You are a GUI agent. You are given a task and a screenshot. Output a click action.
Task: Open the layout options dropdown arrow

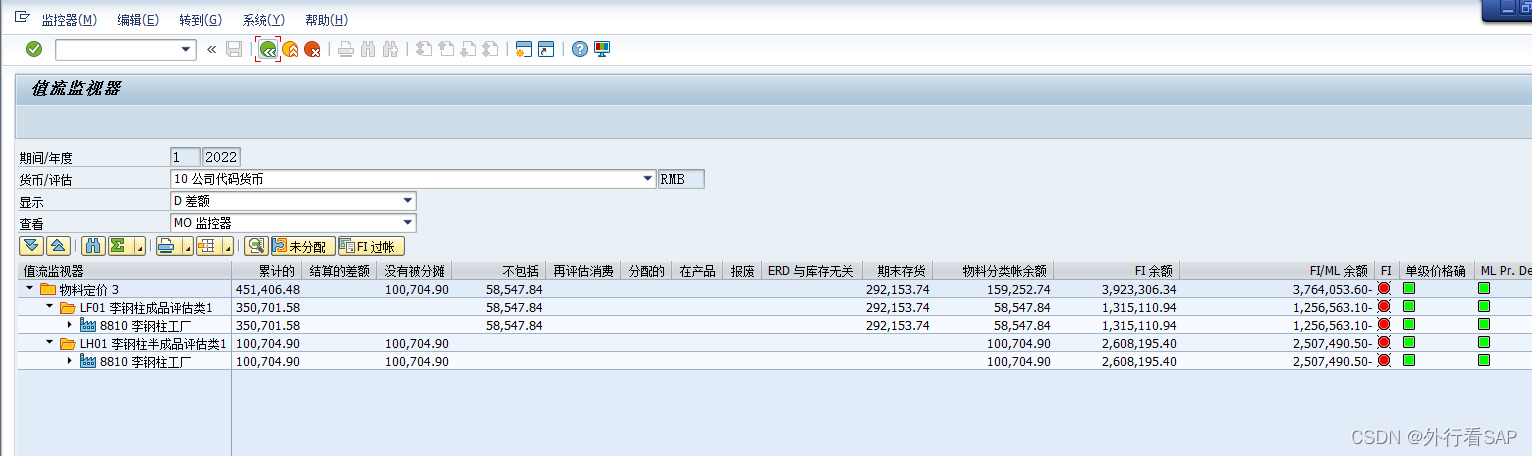pyautogui.click(x=227, y=246)
